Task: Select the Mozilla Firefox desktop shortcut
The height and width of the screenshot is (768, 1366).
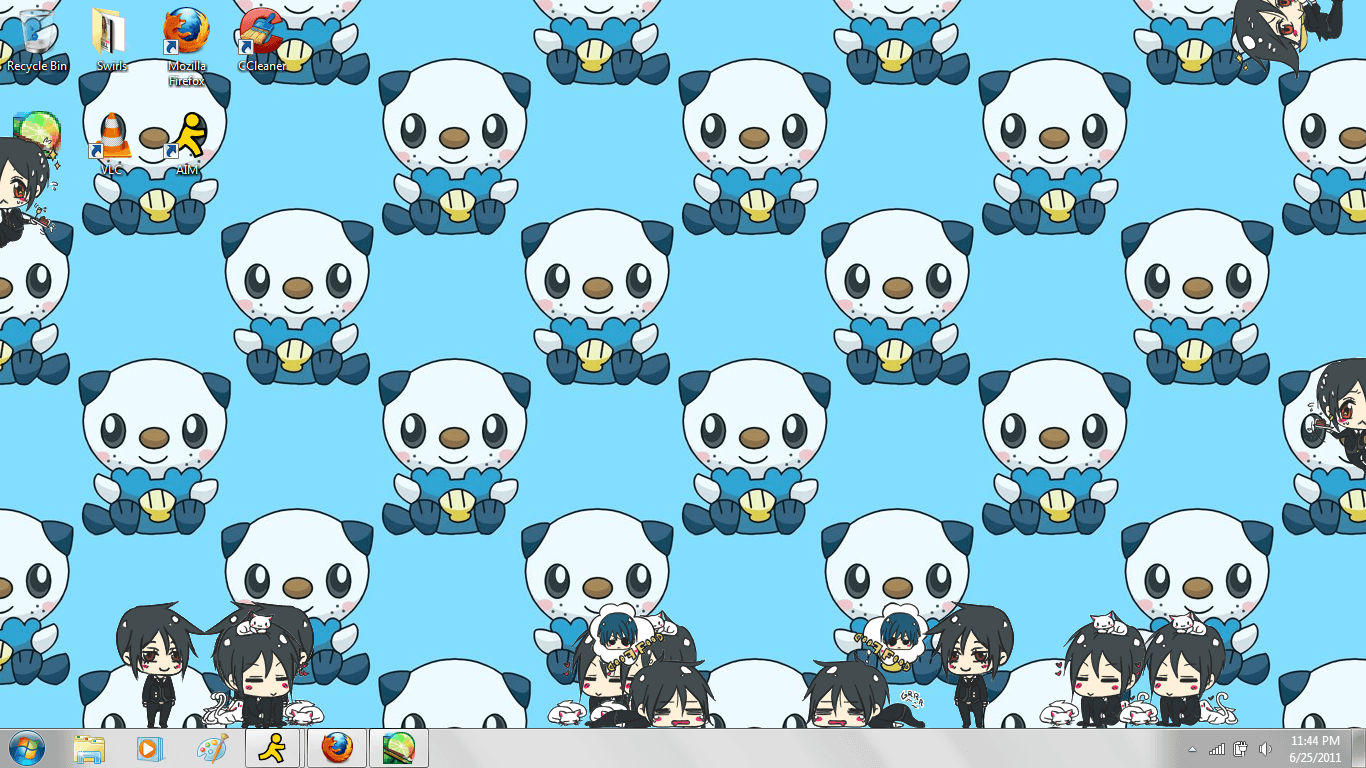Action: pos(187,47)
